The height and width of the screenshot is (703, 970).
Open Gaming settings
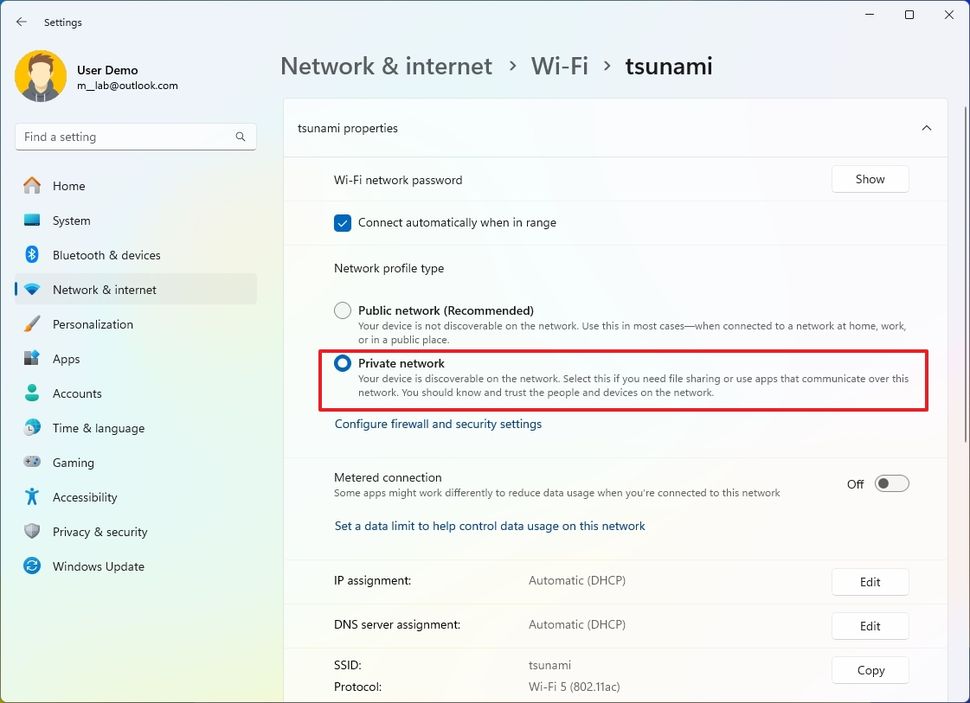tap(71, 462)
